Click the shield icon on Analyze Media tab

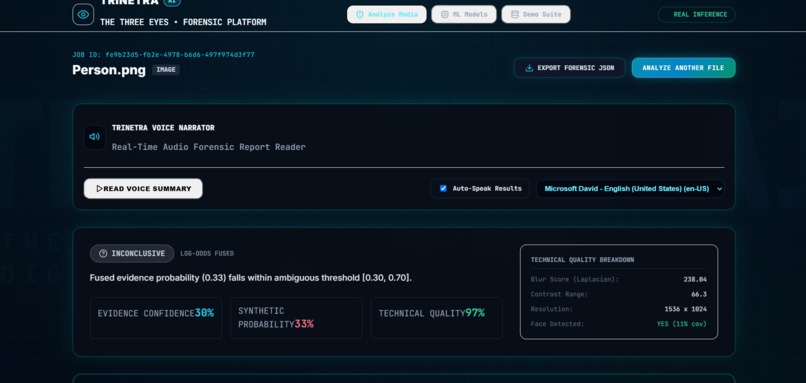[x=360, y=14]
